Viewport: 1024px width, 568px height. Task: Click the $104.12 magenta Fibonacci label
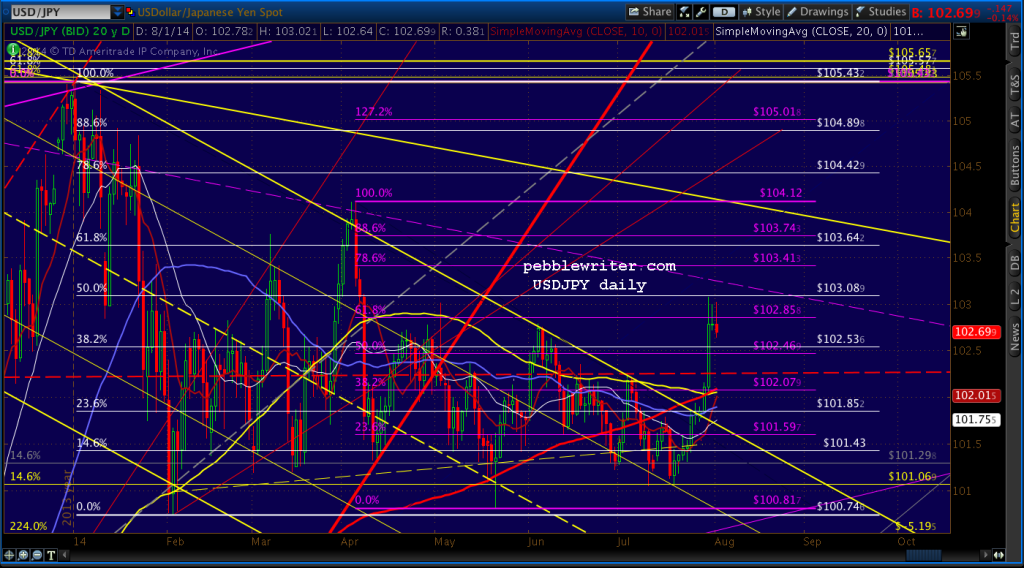click(780, 193)
